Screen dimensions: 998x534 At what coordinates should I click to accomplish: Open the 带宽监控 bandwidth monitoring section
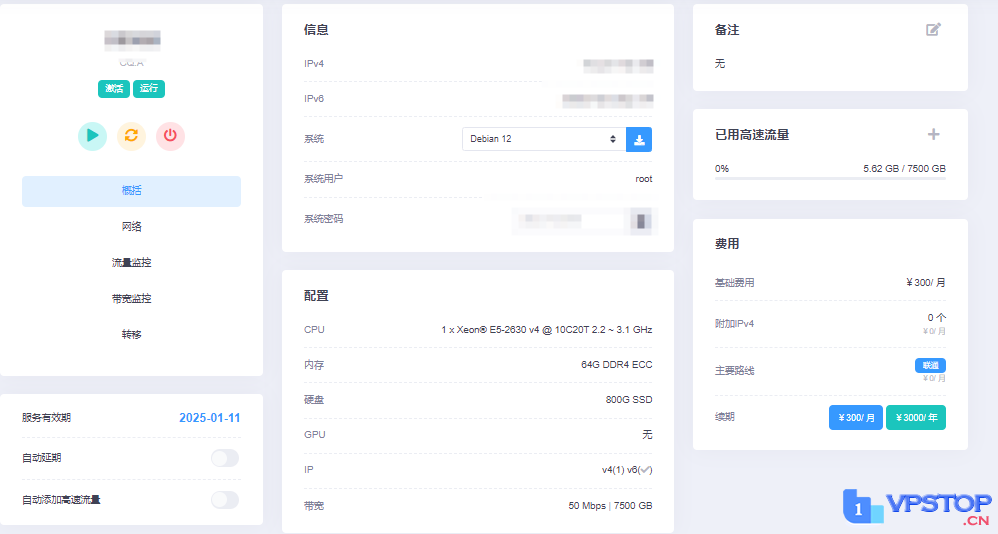coord(131,299)
